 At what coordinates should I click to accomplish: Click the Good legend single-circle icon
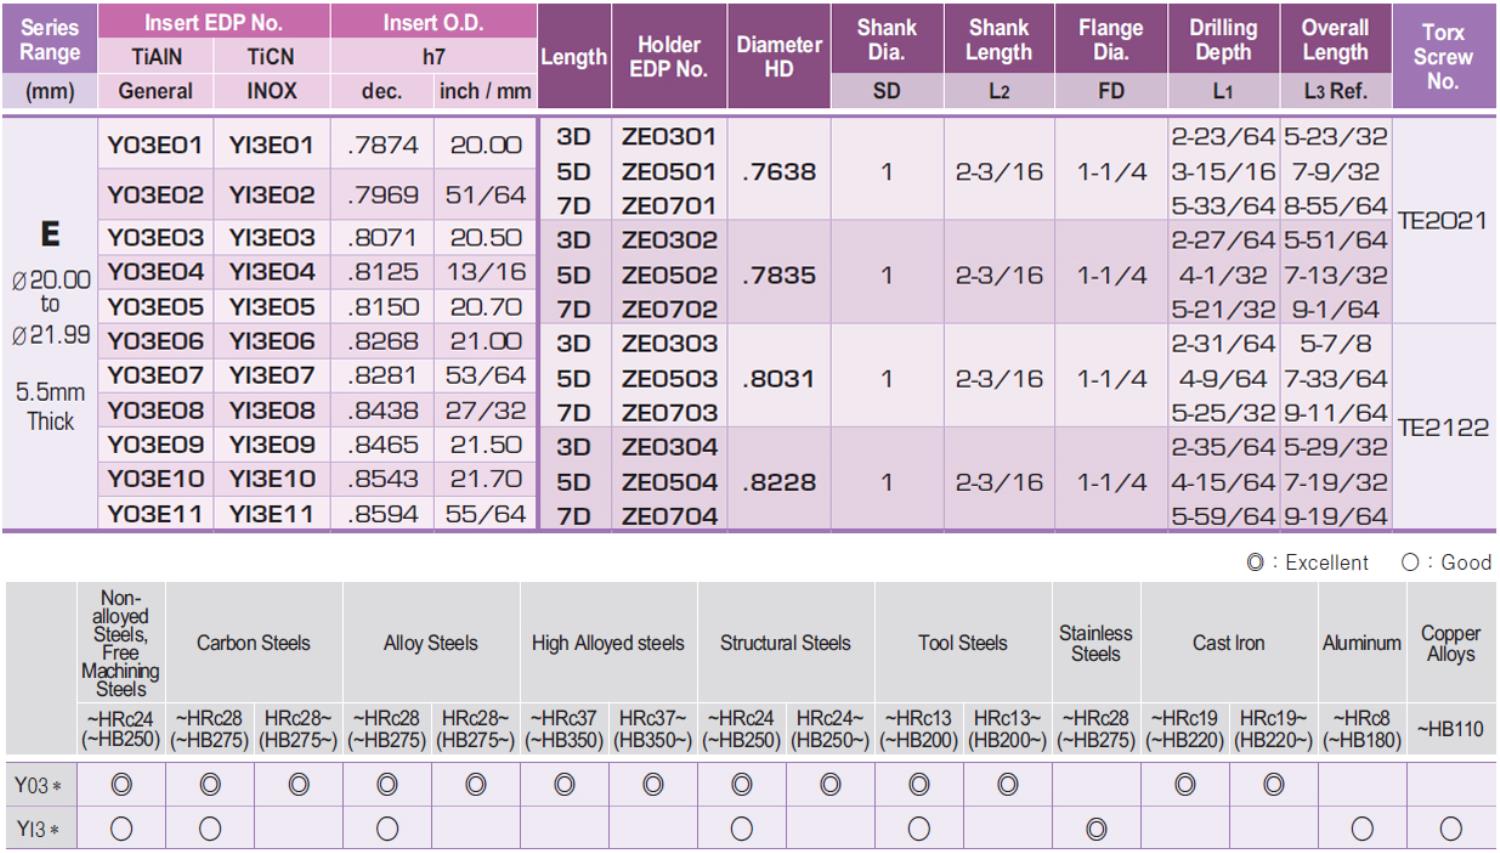coord(1410,563)
